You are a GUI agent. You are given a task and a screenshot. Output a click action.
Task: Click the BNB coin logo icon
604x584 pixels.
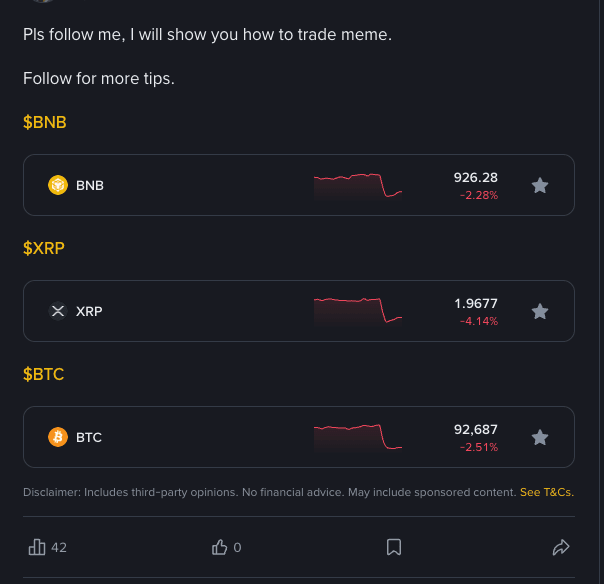click(58, 185)
